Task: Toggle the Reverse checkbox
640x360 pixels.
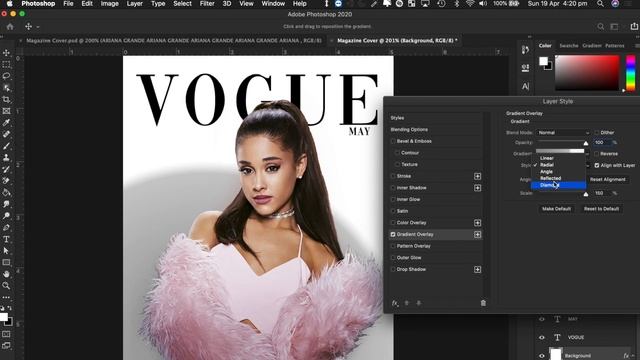Action: [597, 154]
